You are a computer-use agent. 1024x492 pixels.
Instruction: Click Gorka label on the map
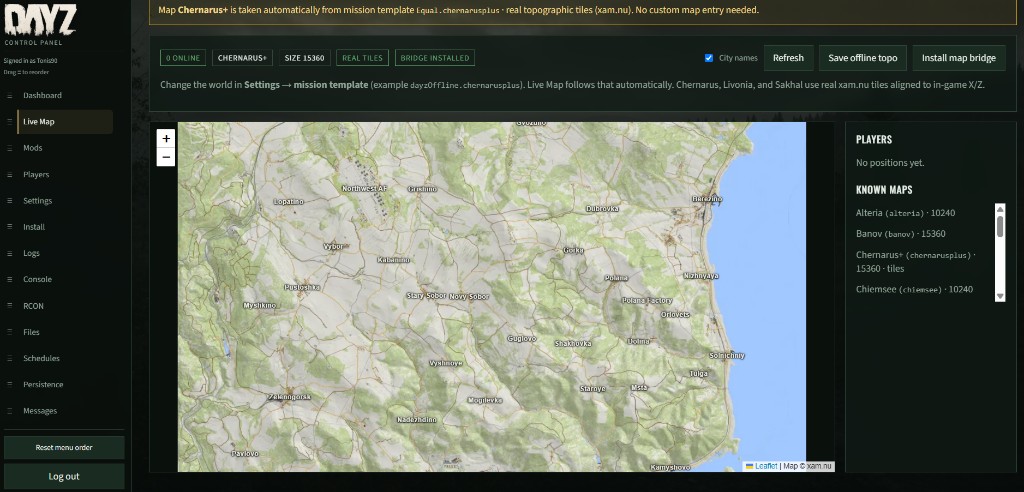(x=573, y=250)
